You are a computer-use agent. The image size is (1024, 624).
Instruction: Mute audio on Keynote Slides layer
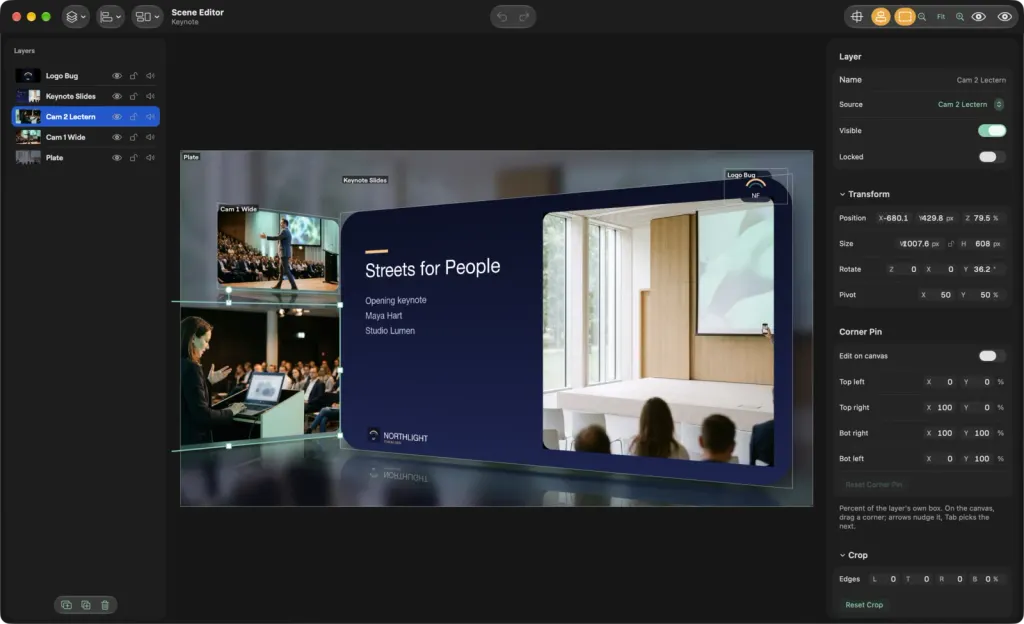point(150,96)
